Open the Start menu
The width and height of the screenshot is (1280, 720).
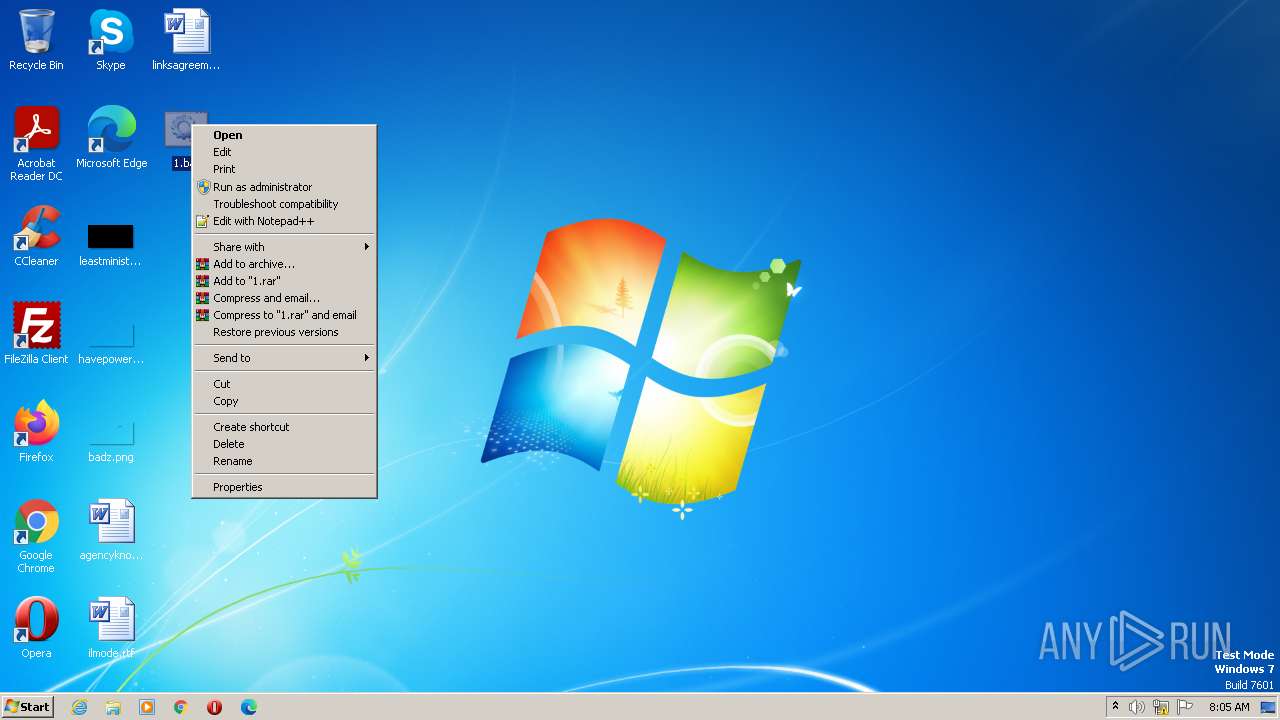tap(27, 707)
